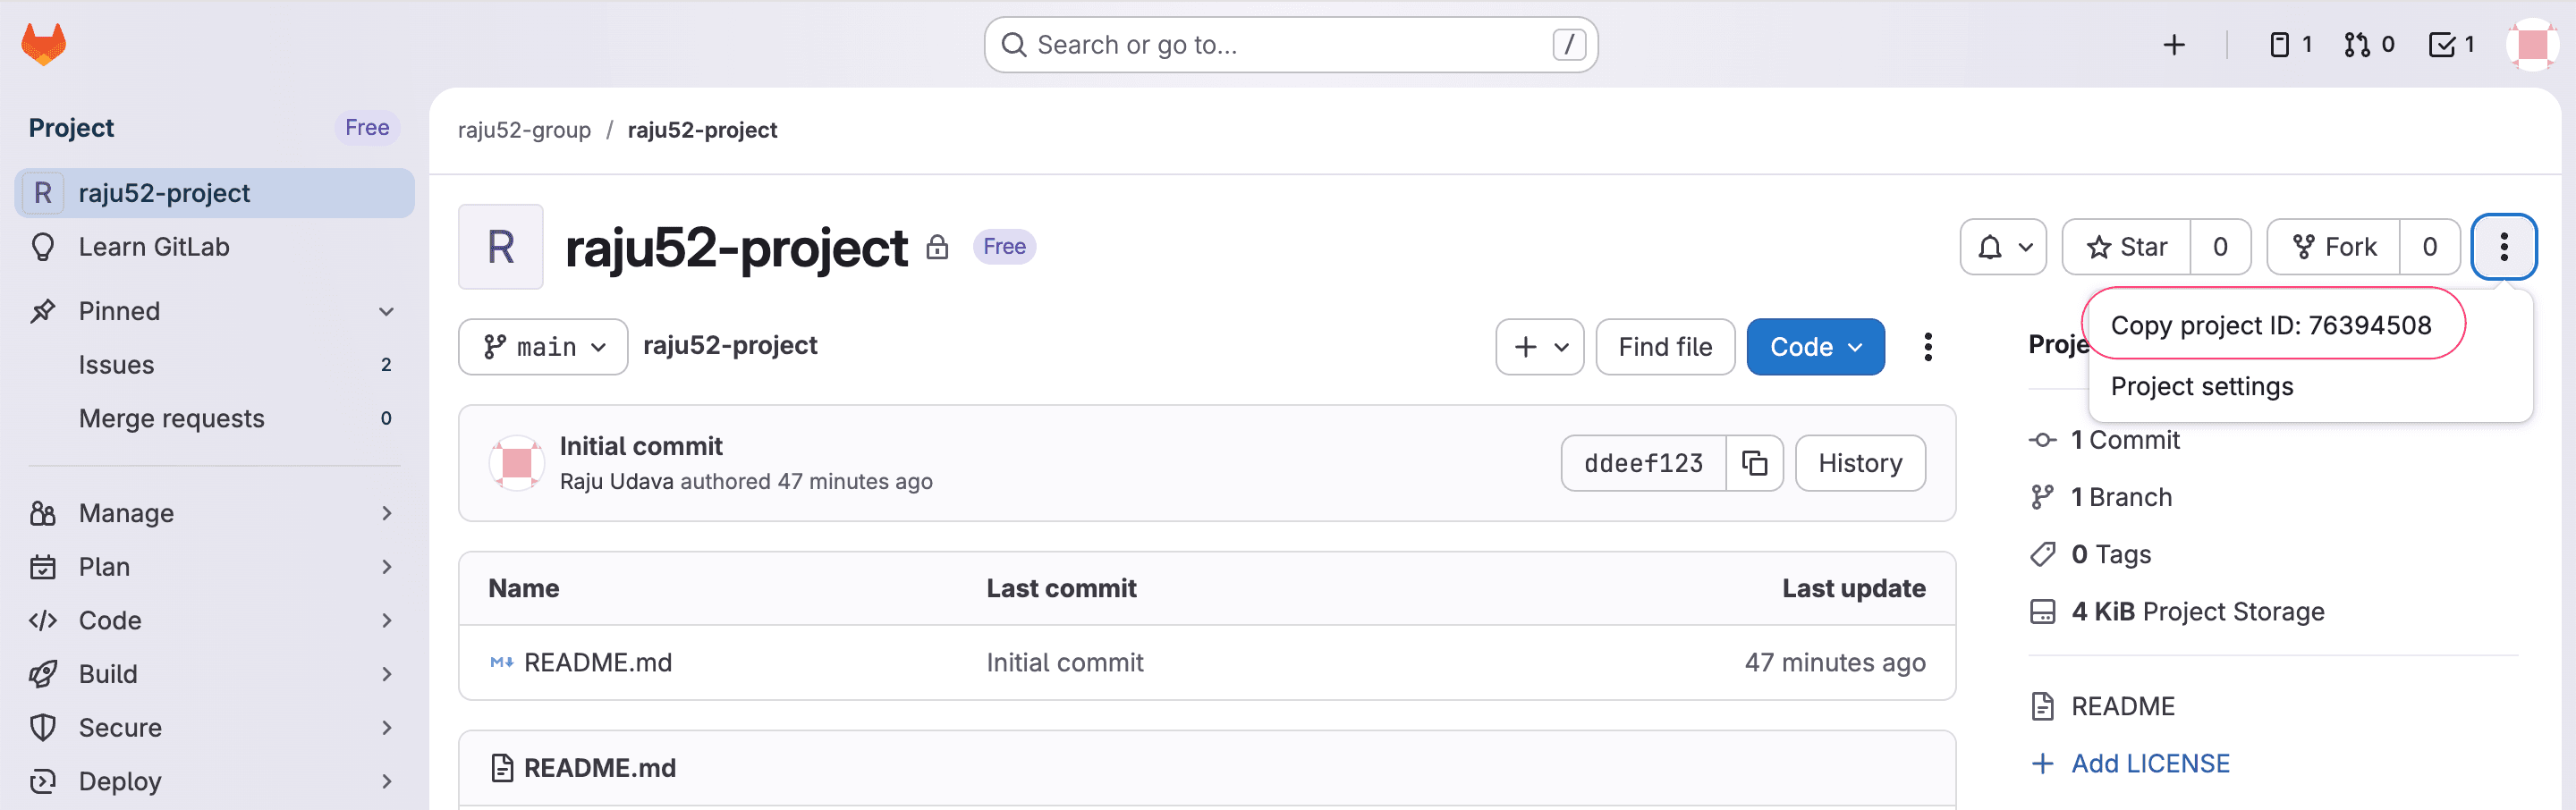Open the notification bell dropdown
Viewport: 2576px width, 810px height.
[x=2003, y=247]
